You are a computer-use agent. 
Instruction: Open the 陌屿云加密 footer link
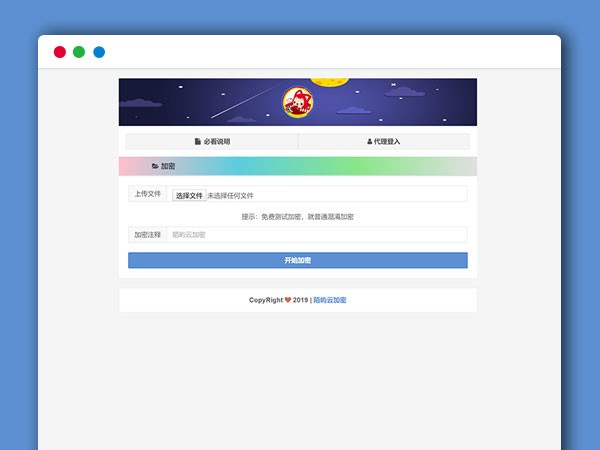(x=330, y=300)
